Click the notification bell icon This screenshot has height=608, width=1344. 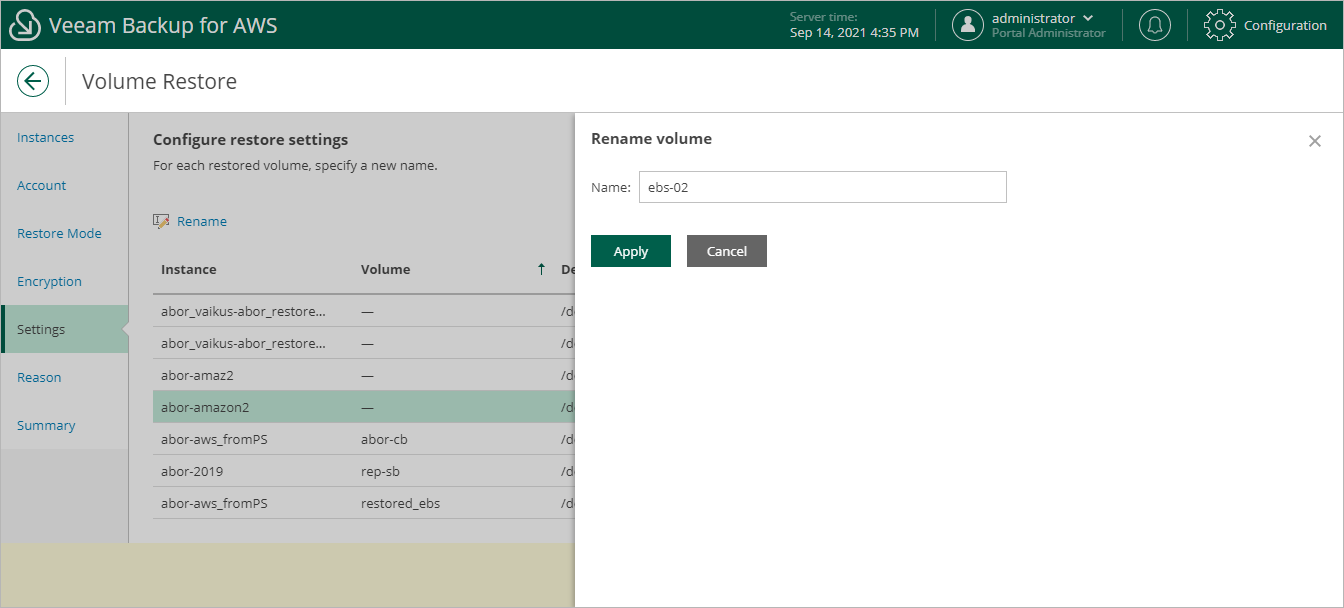tap(1155, 24)
